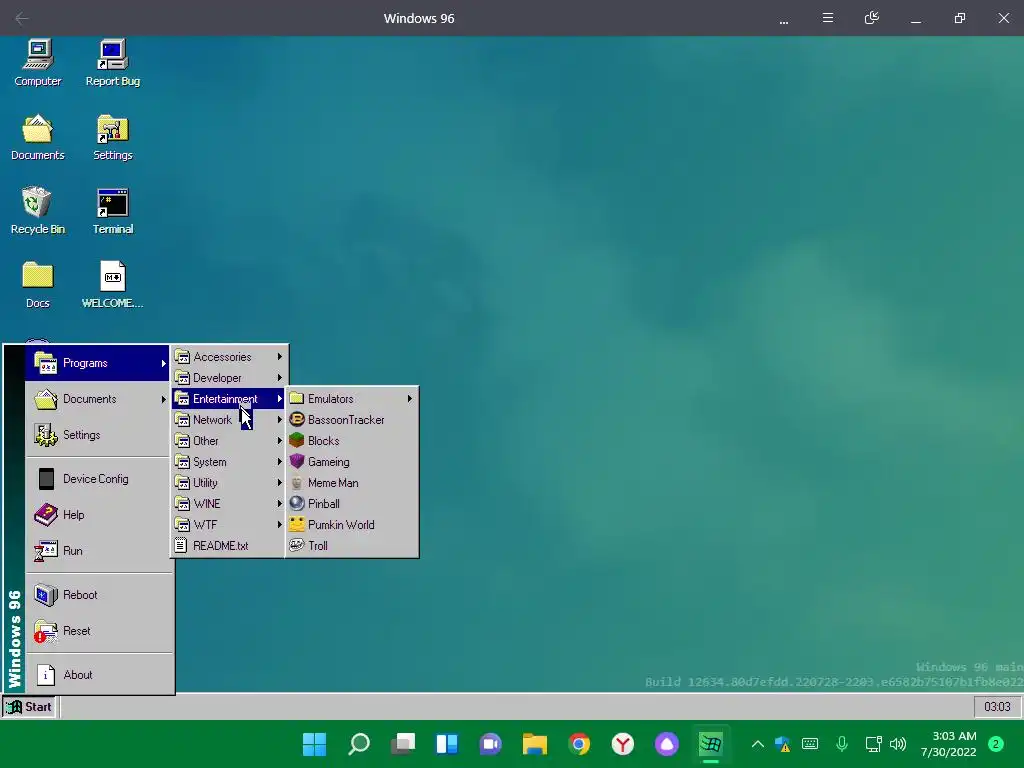Screen dimensions: 1024x768
Task: Open About from the Start menu
Action: point(99,675)
